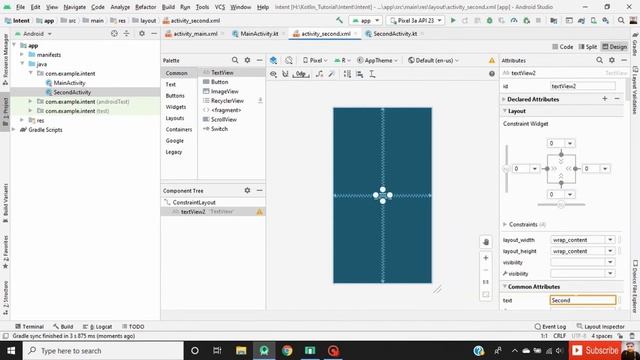The width and height of the screenshot is (640, 360).
Task: Open the layout_width wrap_content dropdown
Action: point(610,240)
